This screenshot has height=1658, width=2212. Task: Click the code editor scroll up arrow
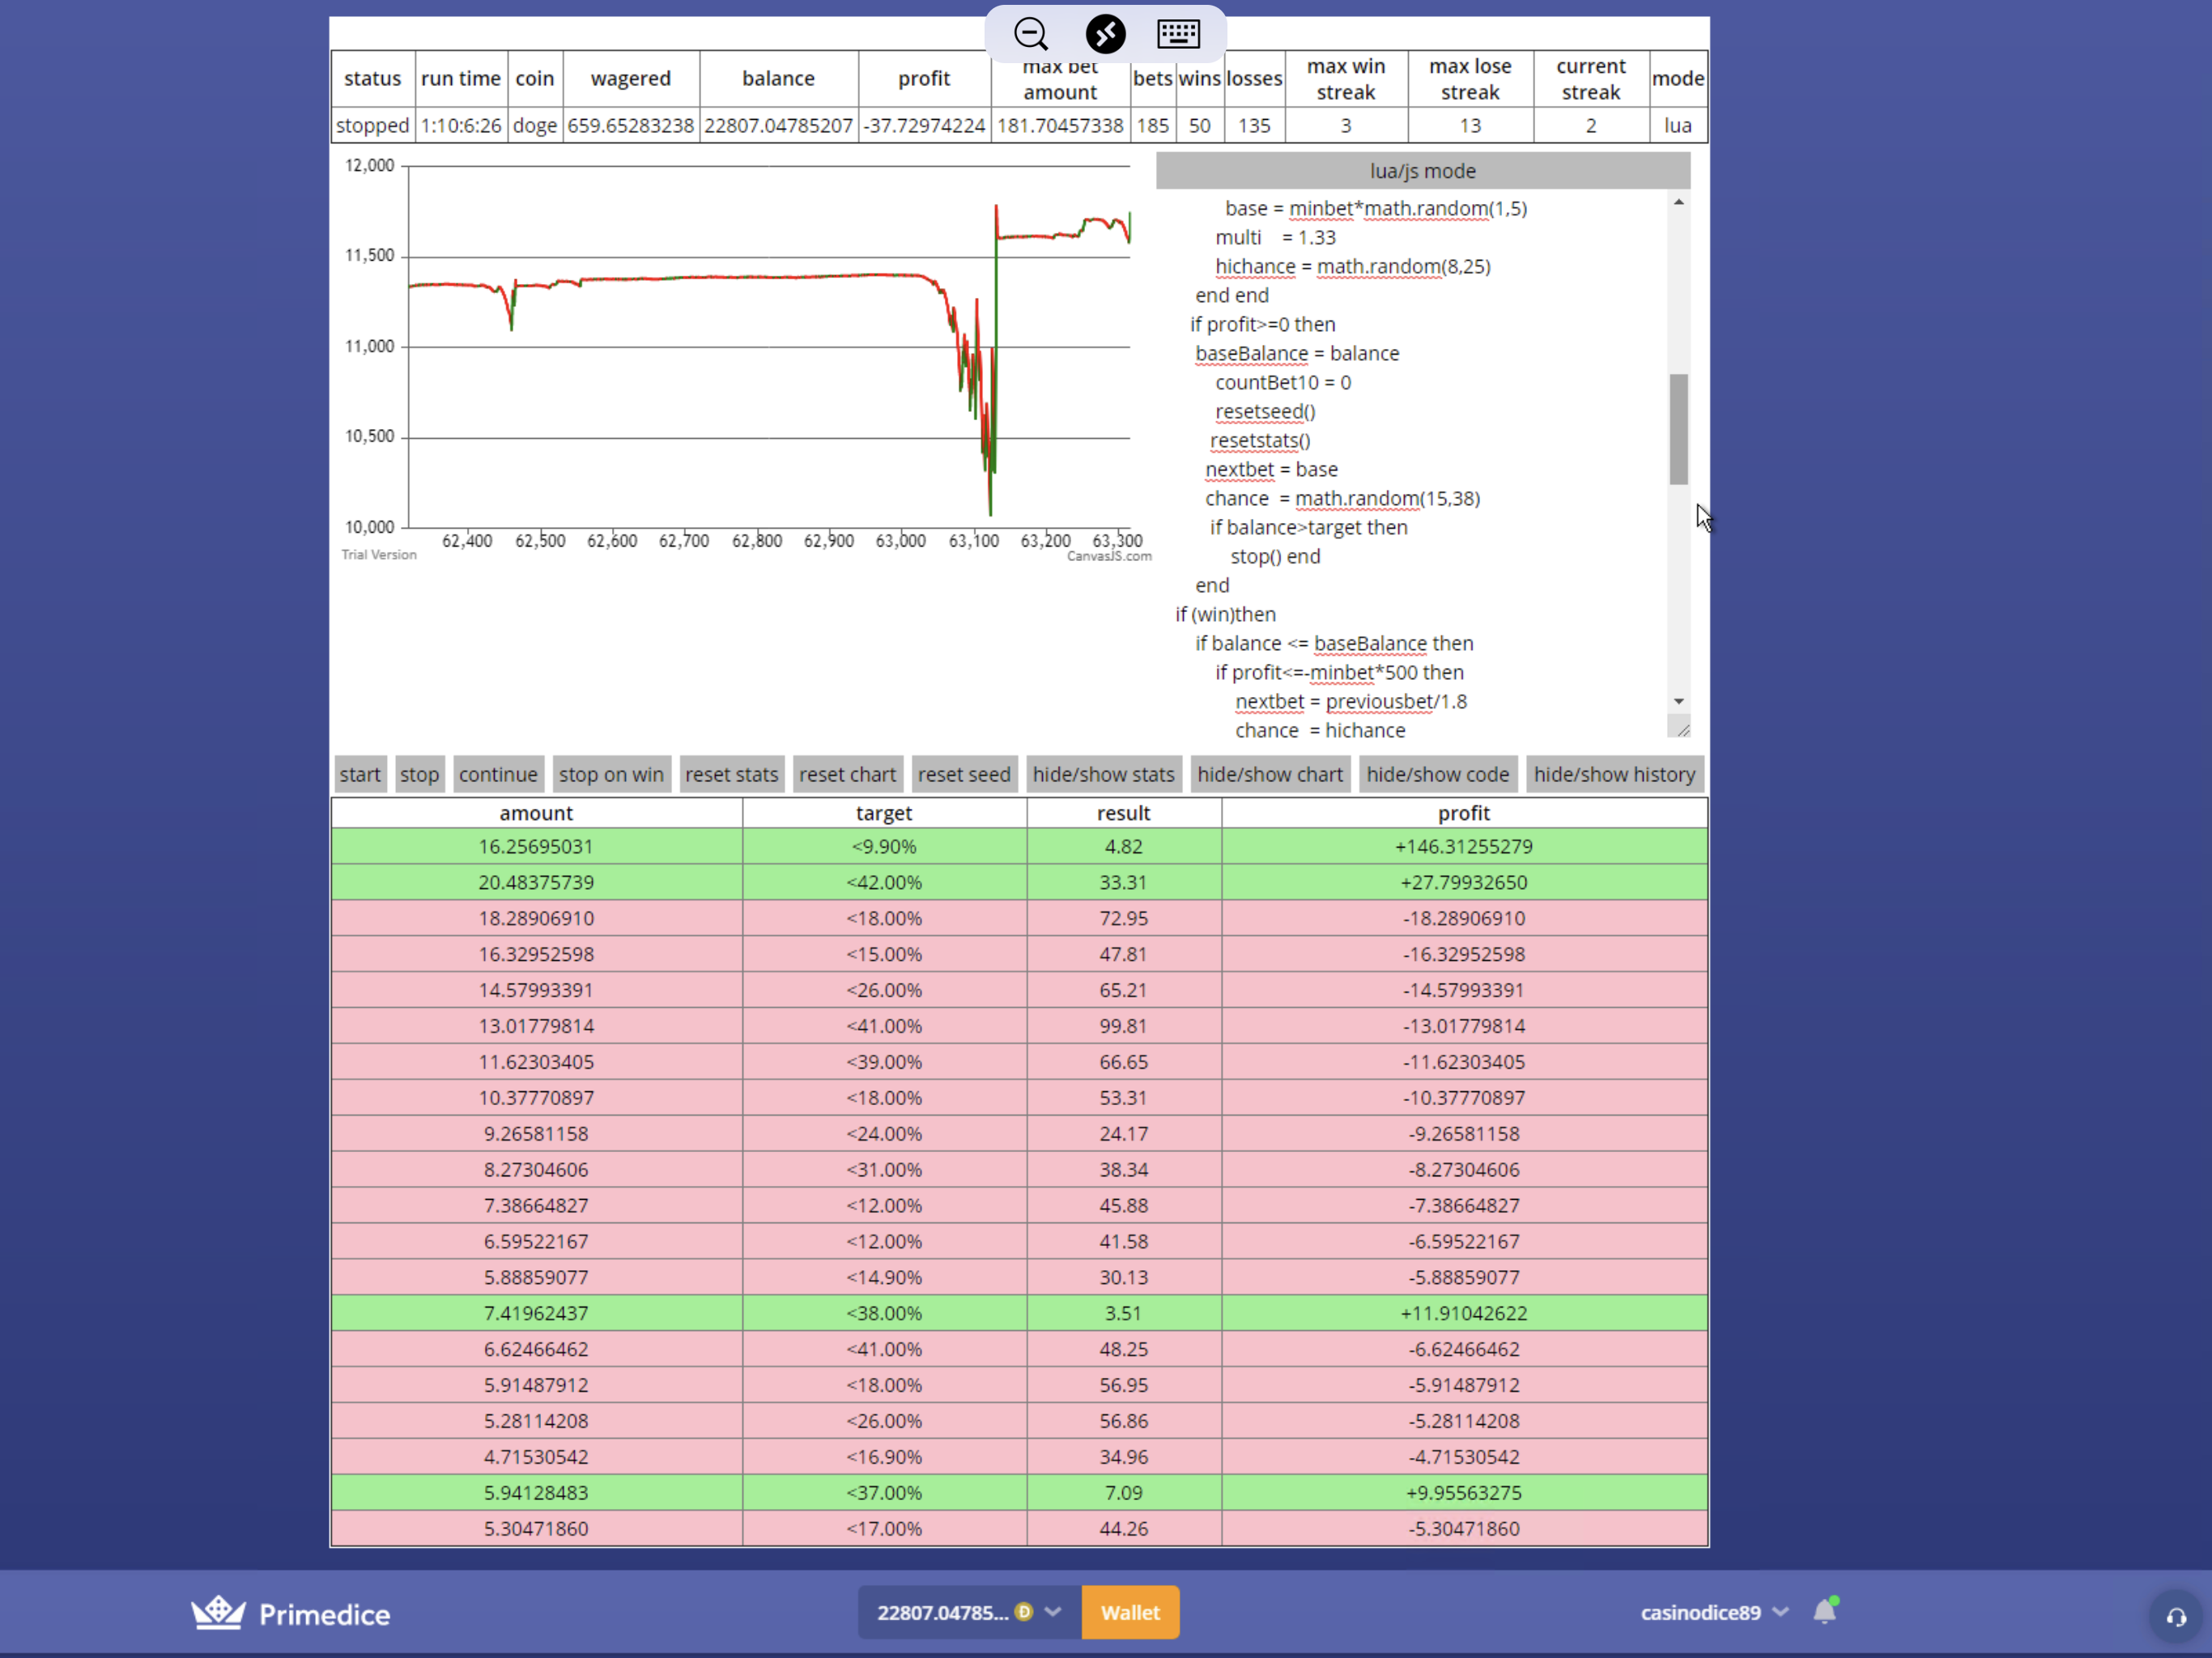tap(1679, 202)
